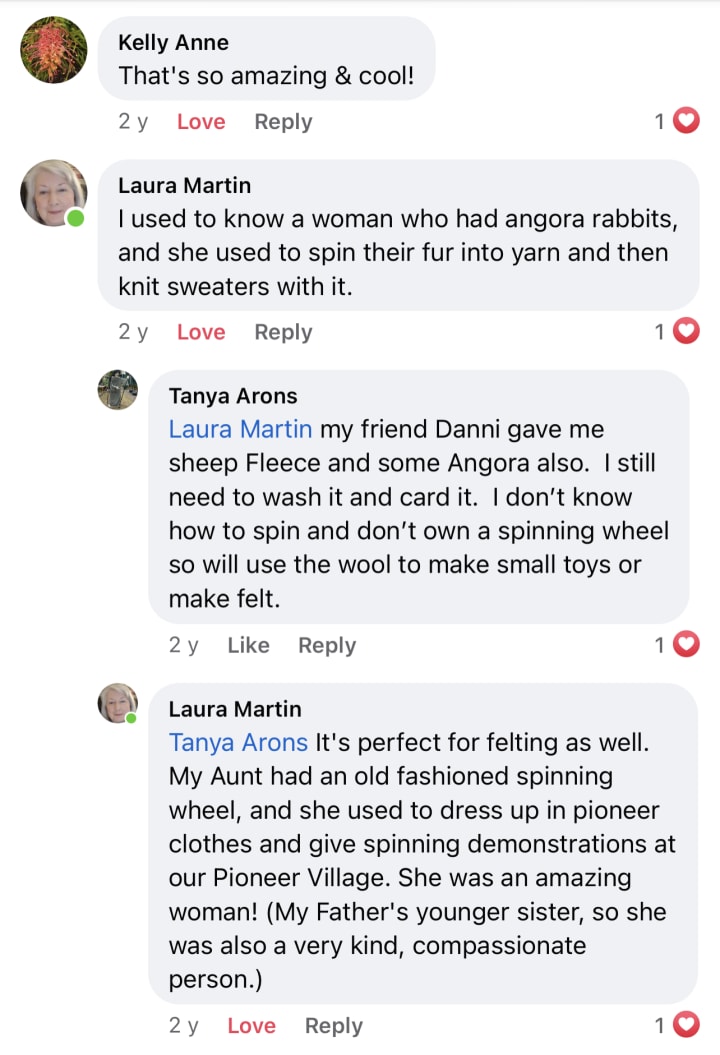View heart reaction on spinning wheel reply
Viewport: 720px width, 1055px height.
point(686,1025)
